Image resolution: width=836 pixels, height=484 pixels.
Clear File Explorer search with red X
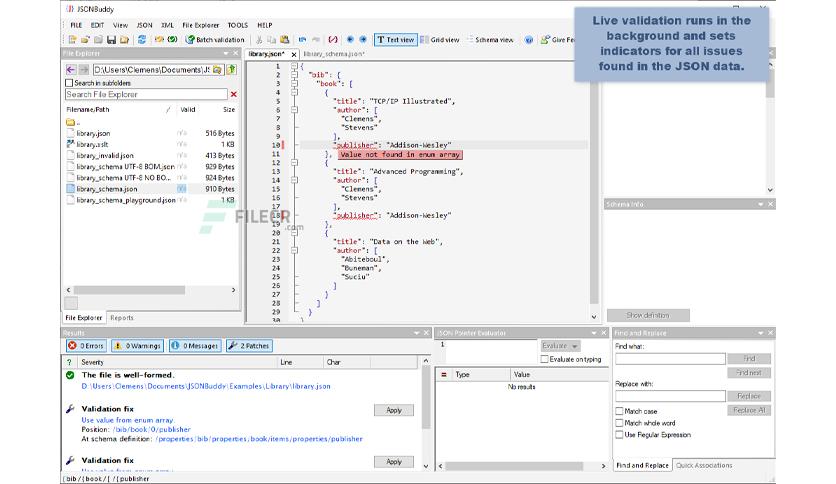(x=234, y=94)
